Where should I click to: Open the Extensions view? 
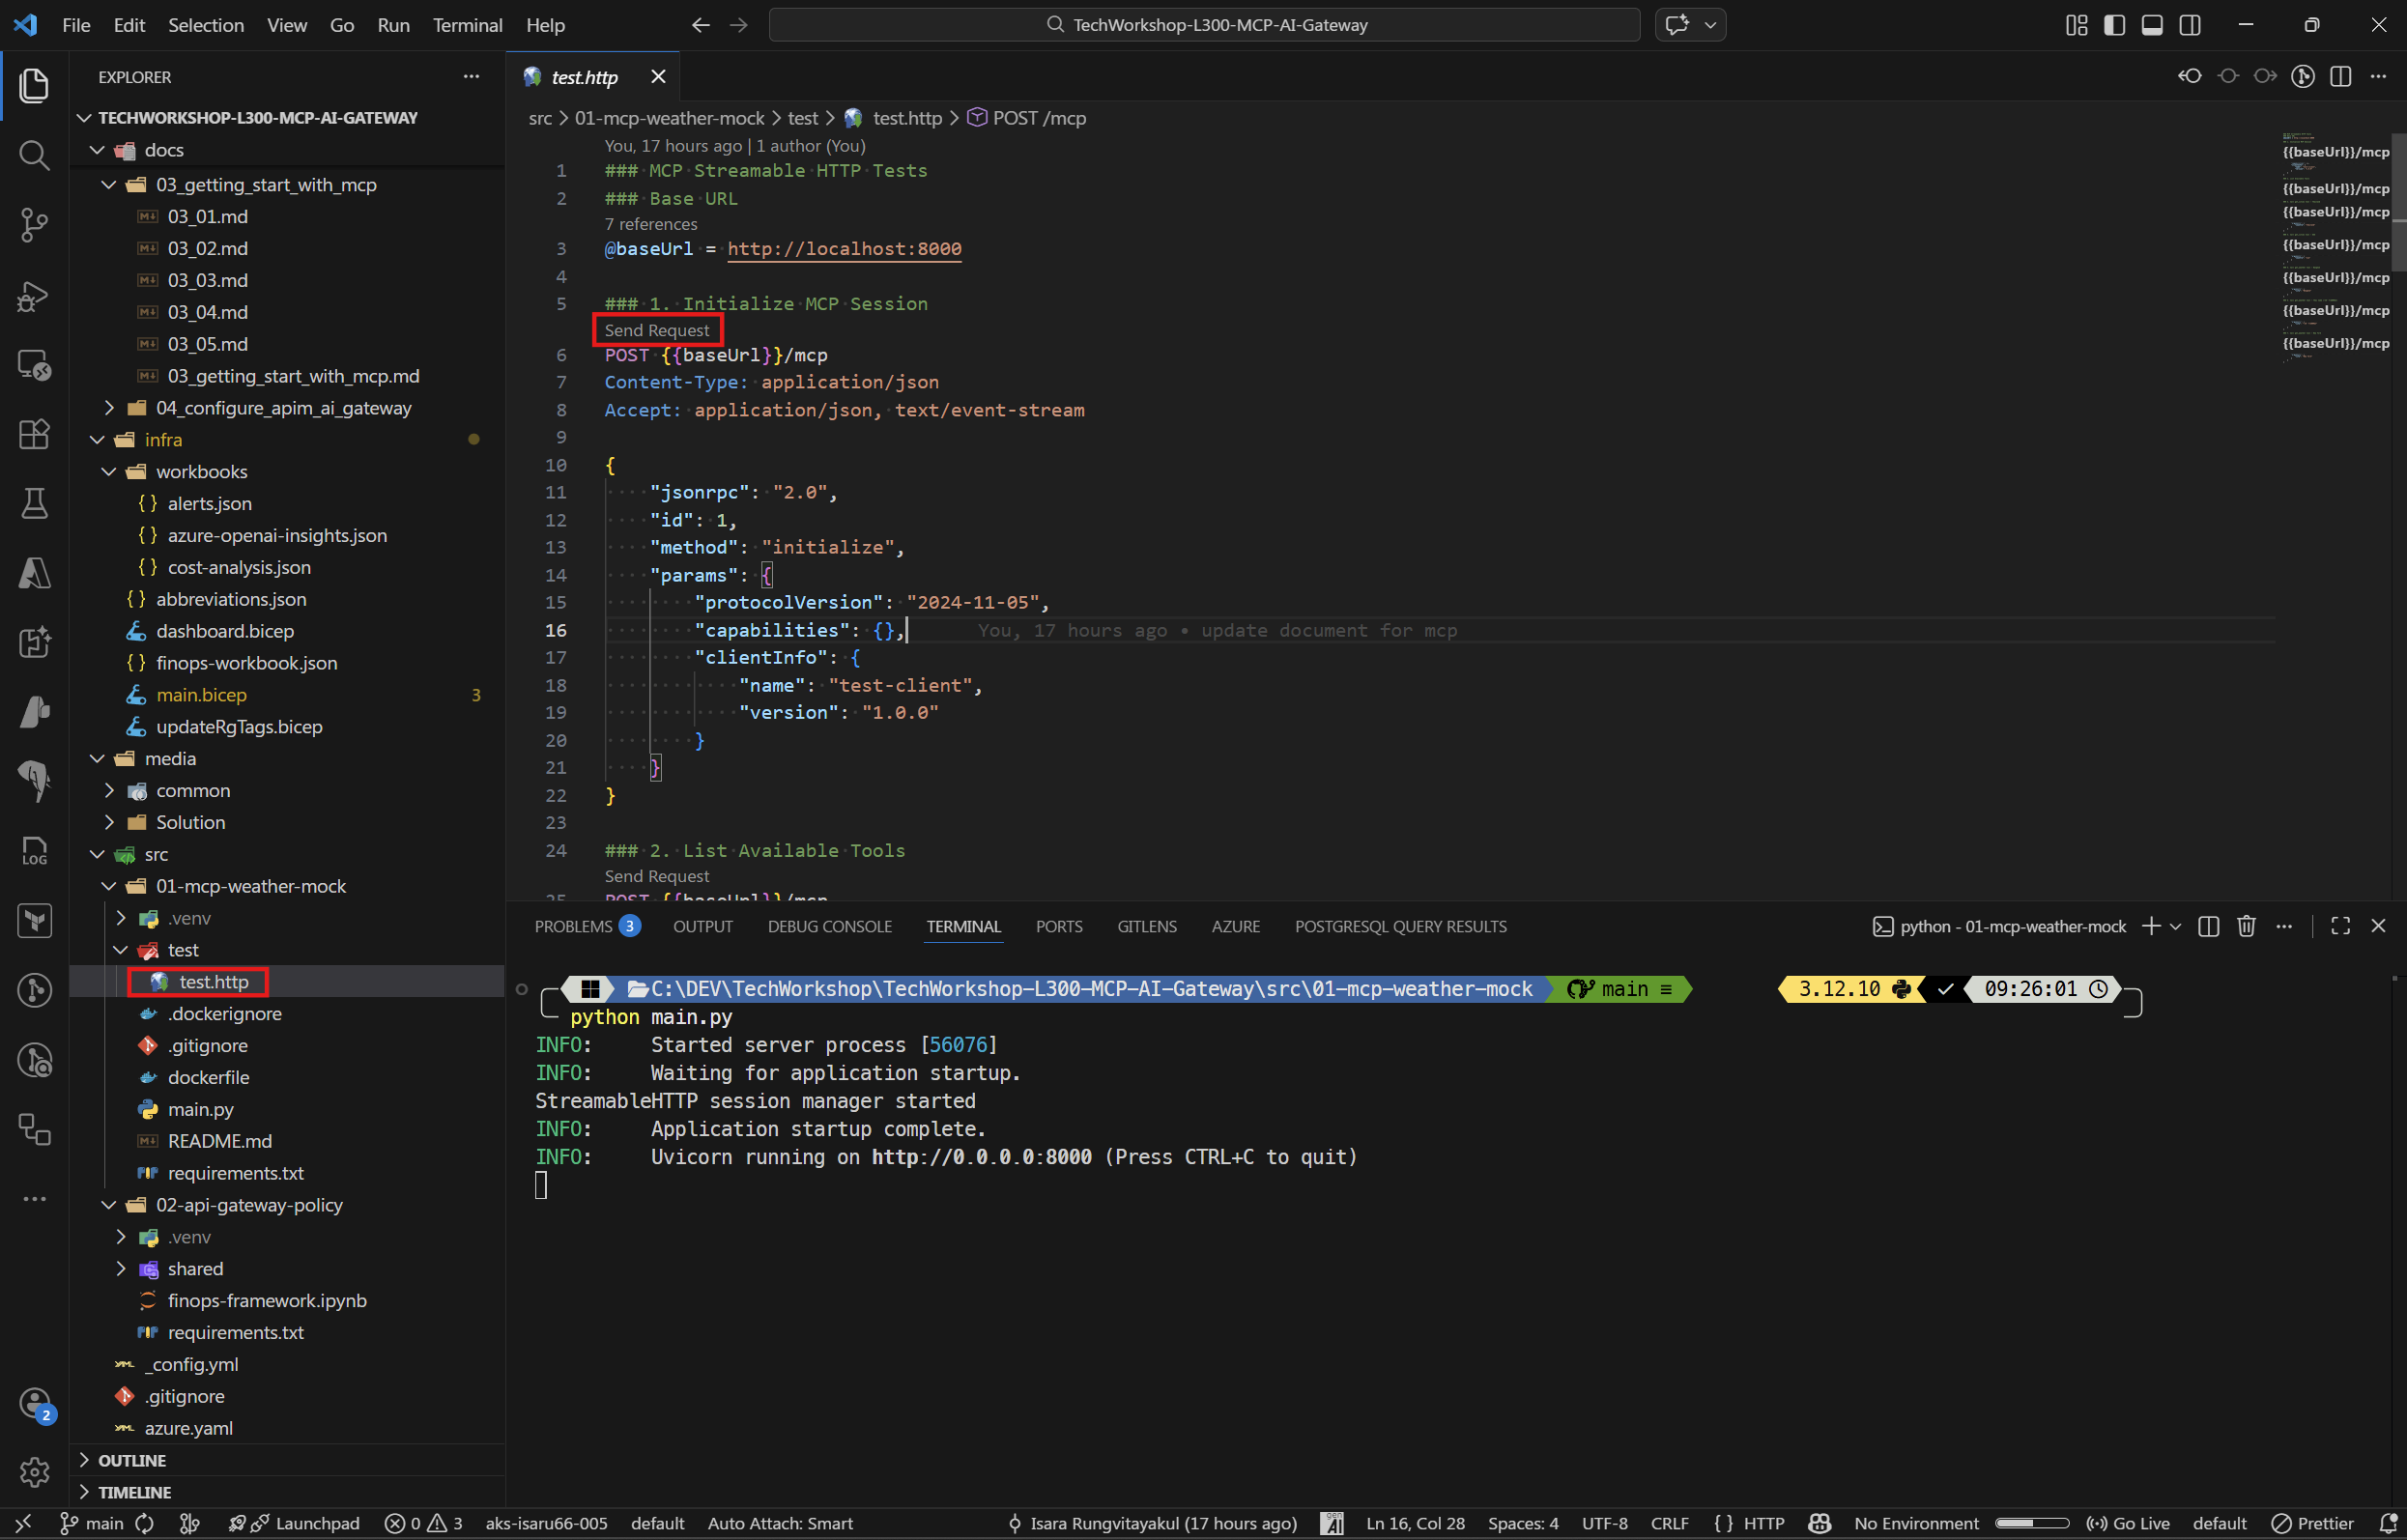pos(34,434)
